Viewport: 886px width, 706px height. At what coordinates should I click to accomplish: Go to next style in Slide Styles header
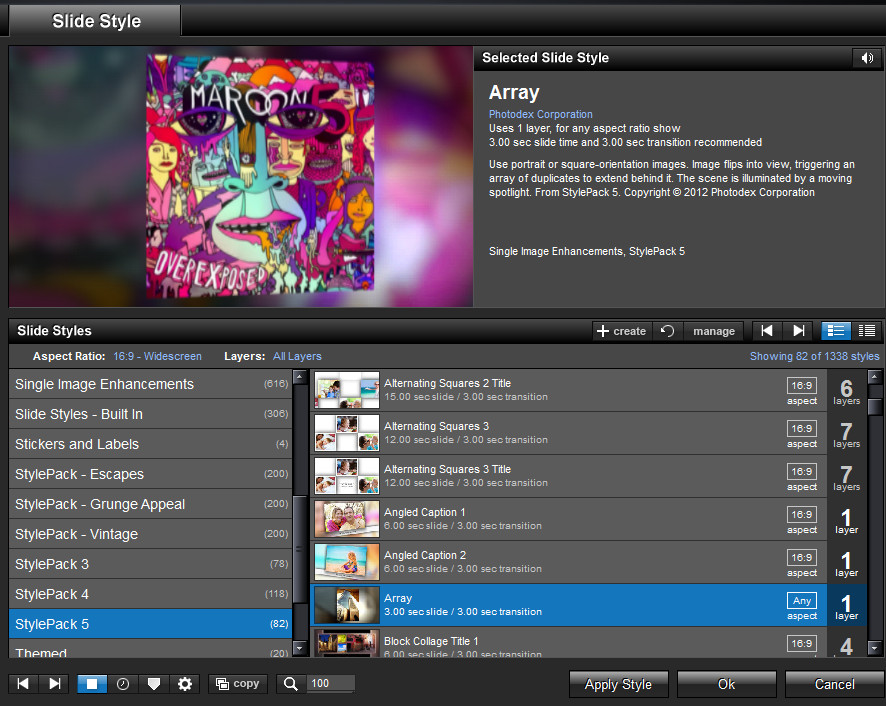[x=798, y=331]
